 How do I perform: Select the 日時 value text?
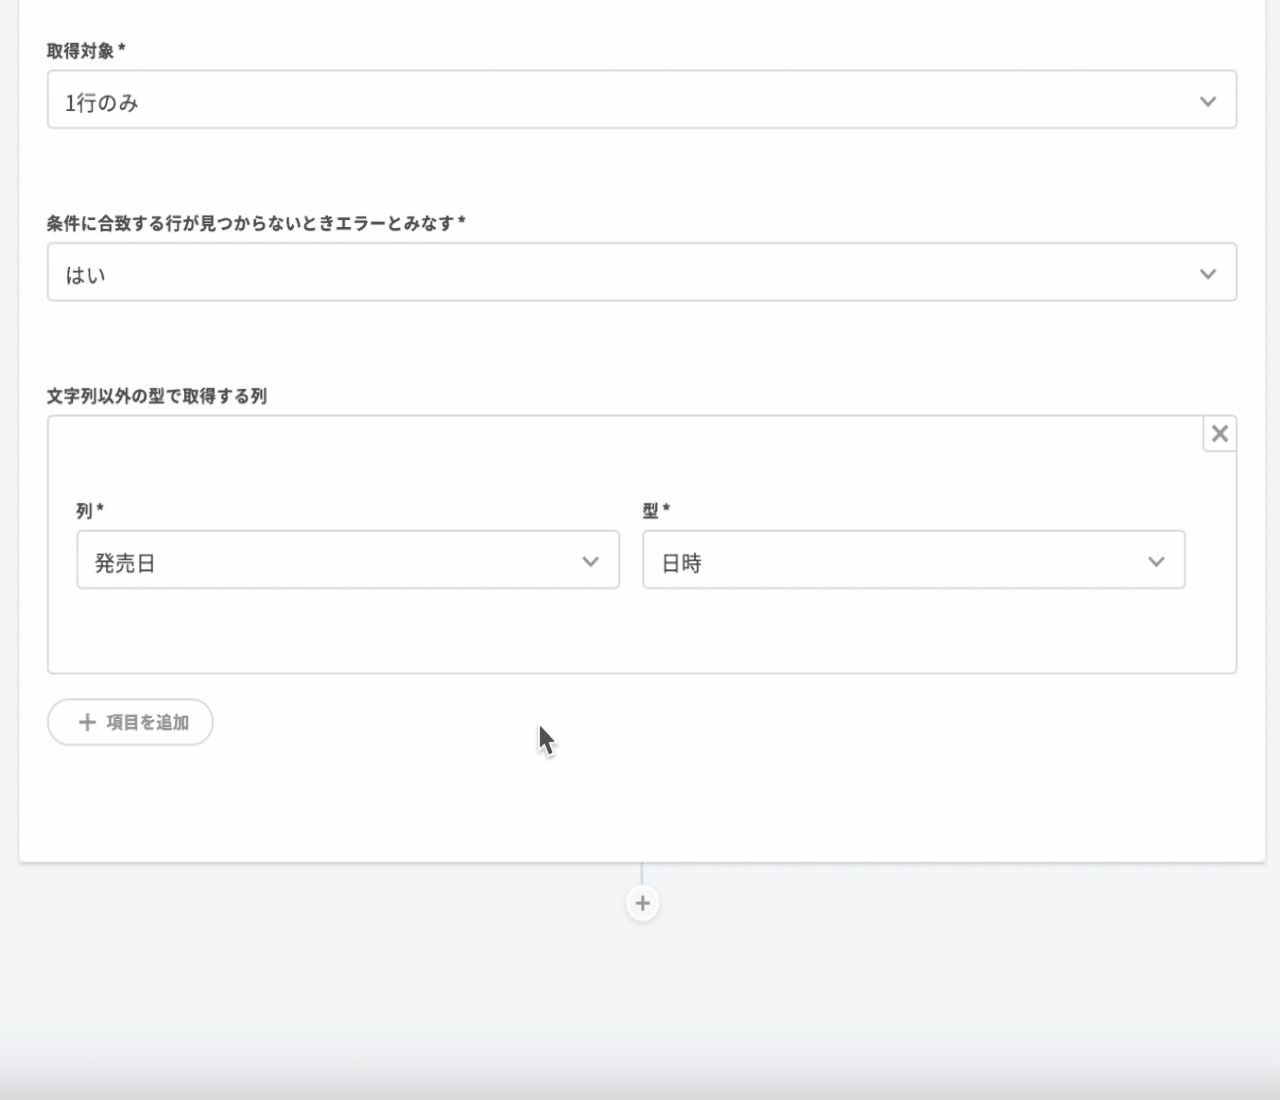click(682, 563)
